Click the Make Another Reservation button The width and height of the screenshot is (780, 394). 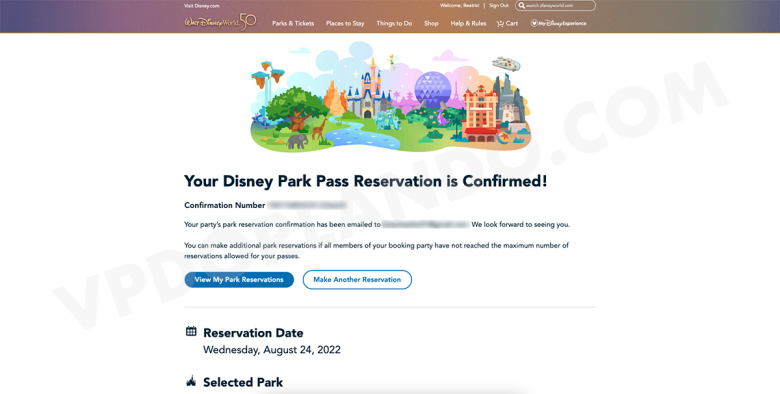pos(357,280)
